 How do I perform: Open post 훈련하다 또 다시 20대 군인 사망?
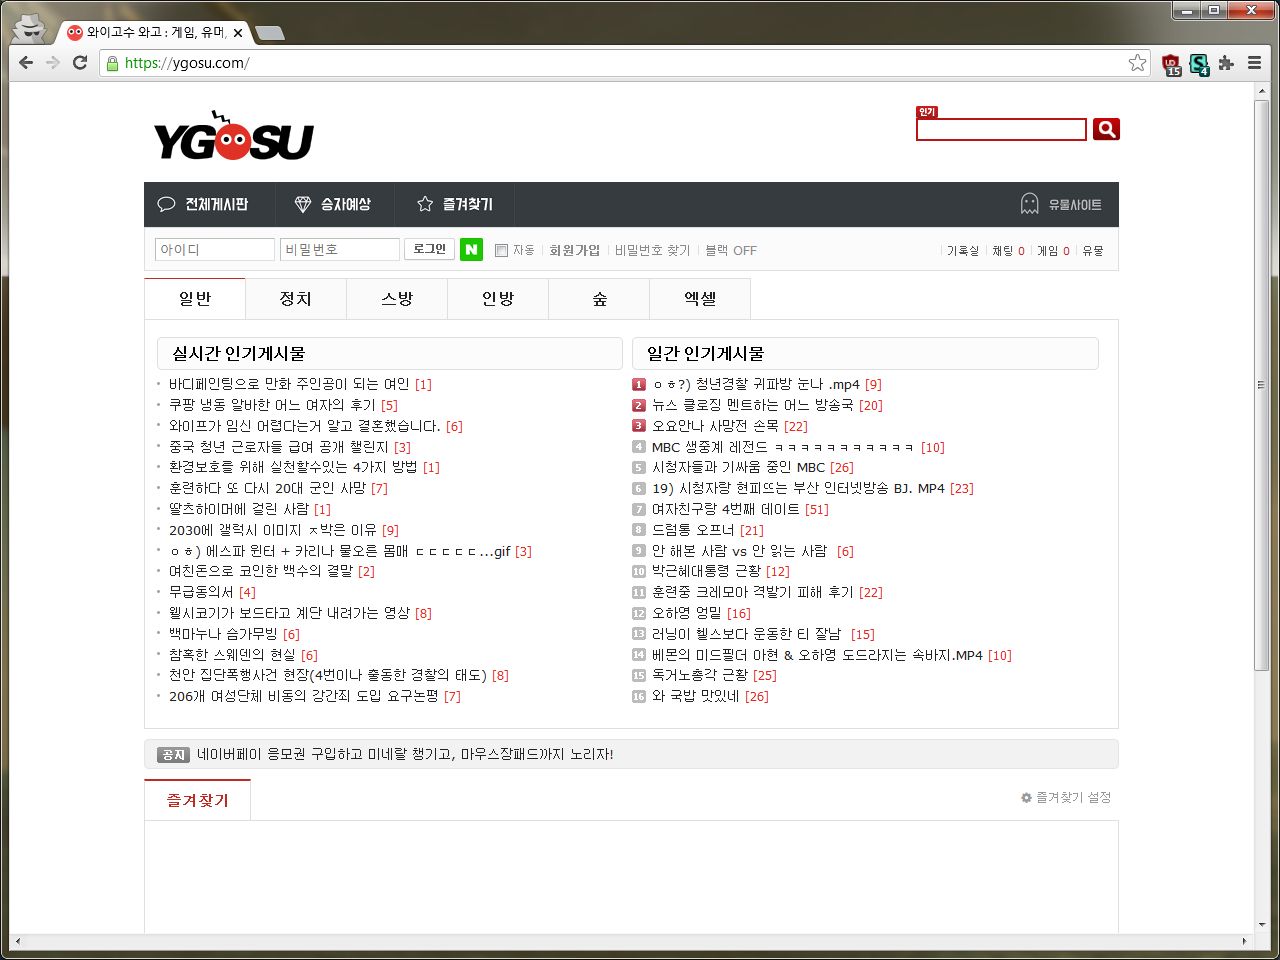coord(267,488)
